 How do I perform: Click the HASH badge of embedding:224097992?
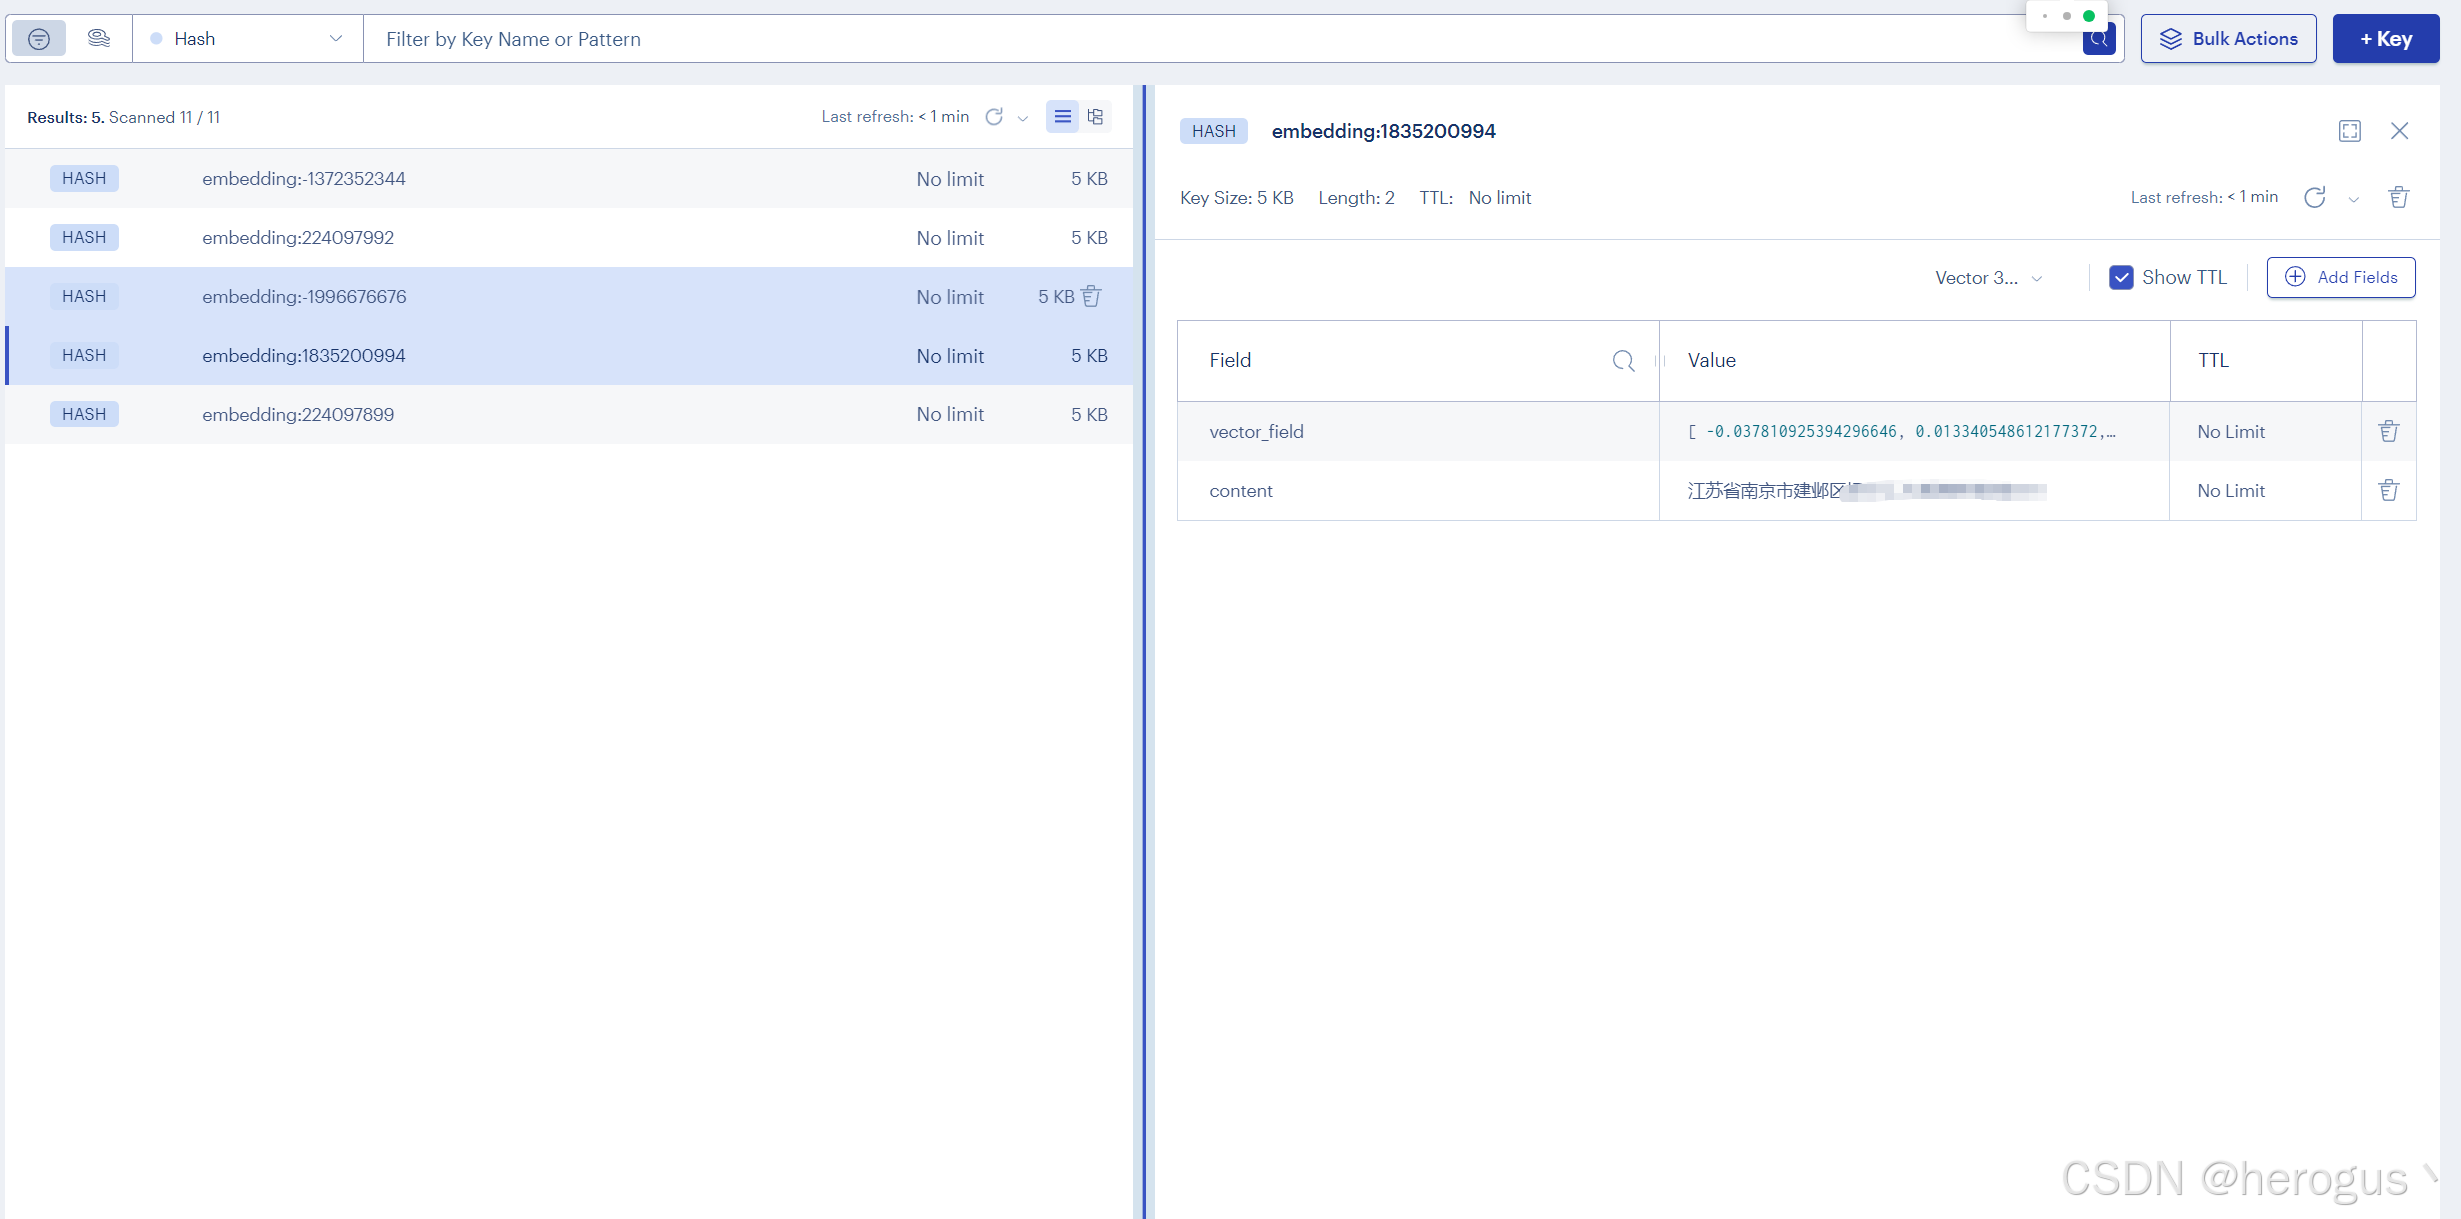[x=84, y=238]
